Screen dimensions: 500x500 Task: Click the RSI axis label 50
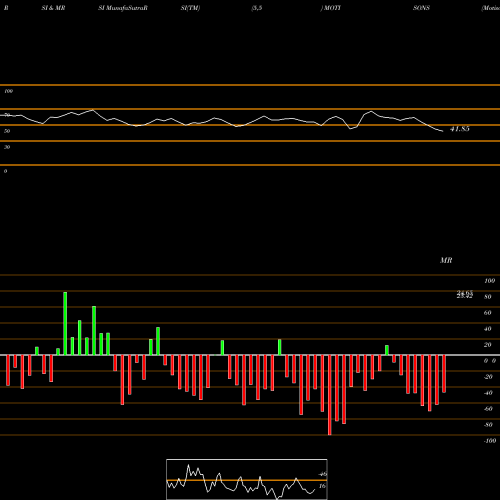point(7,131)
